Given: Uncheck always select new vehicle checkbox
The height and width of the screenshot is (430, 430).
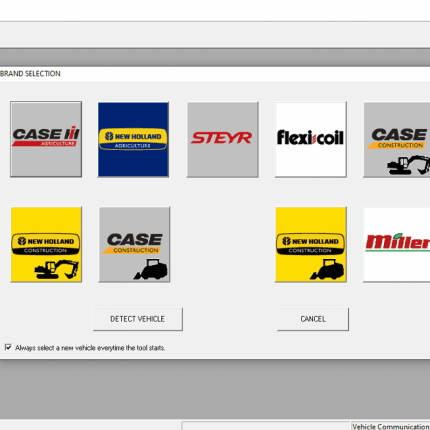Looking at the screenshot, I should [x=8, y=347].
